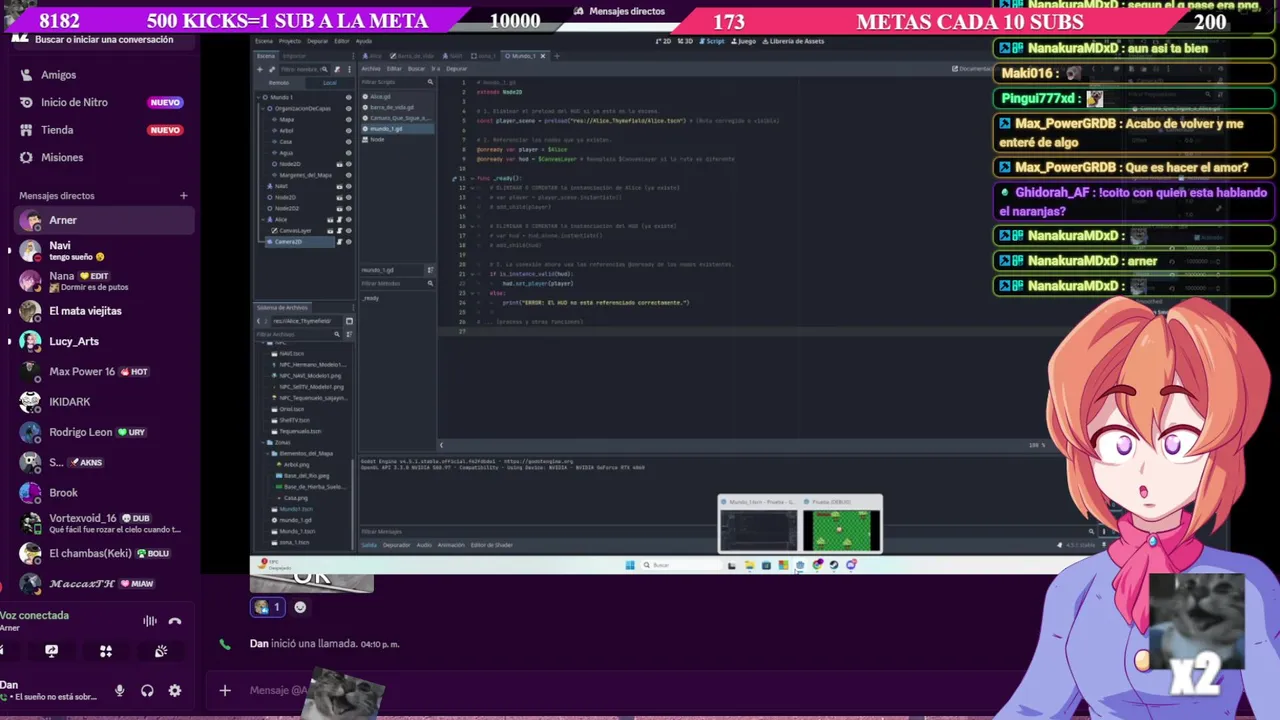Viewport: 1280px width, 720px height.
Task: Toggle visibility of OrganizacionDeCapas node
Action: 348,108
